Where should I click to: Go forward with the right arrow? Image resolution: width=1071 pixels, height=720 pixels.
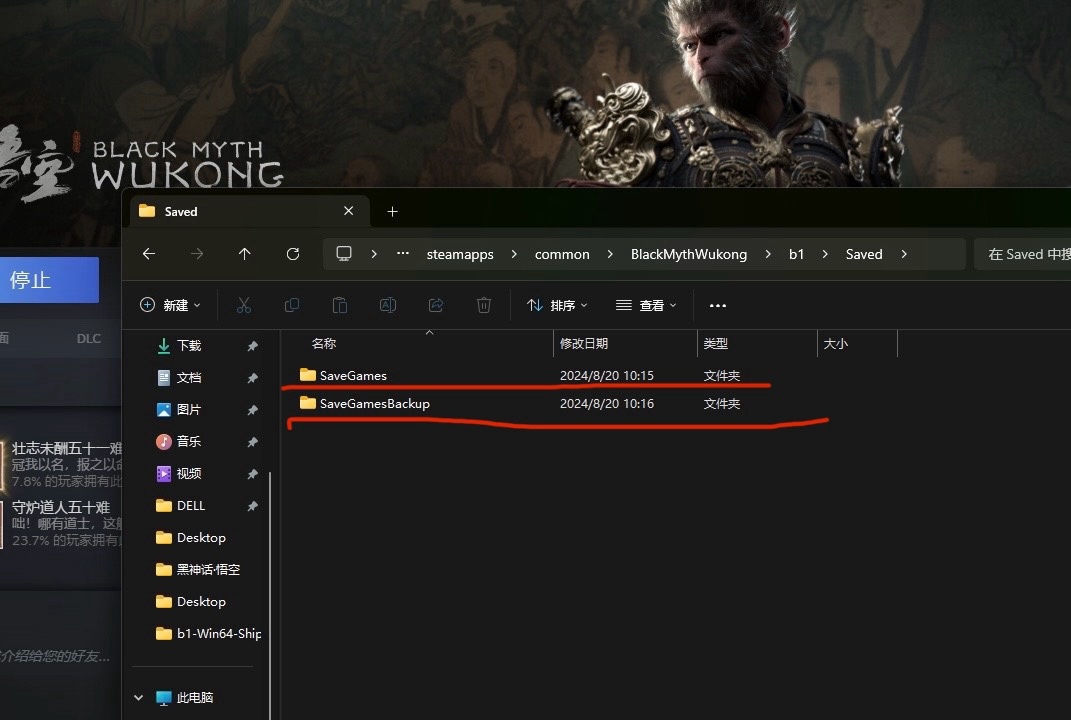[x=197, y=254]
